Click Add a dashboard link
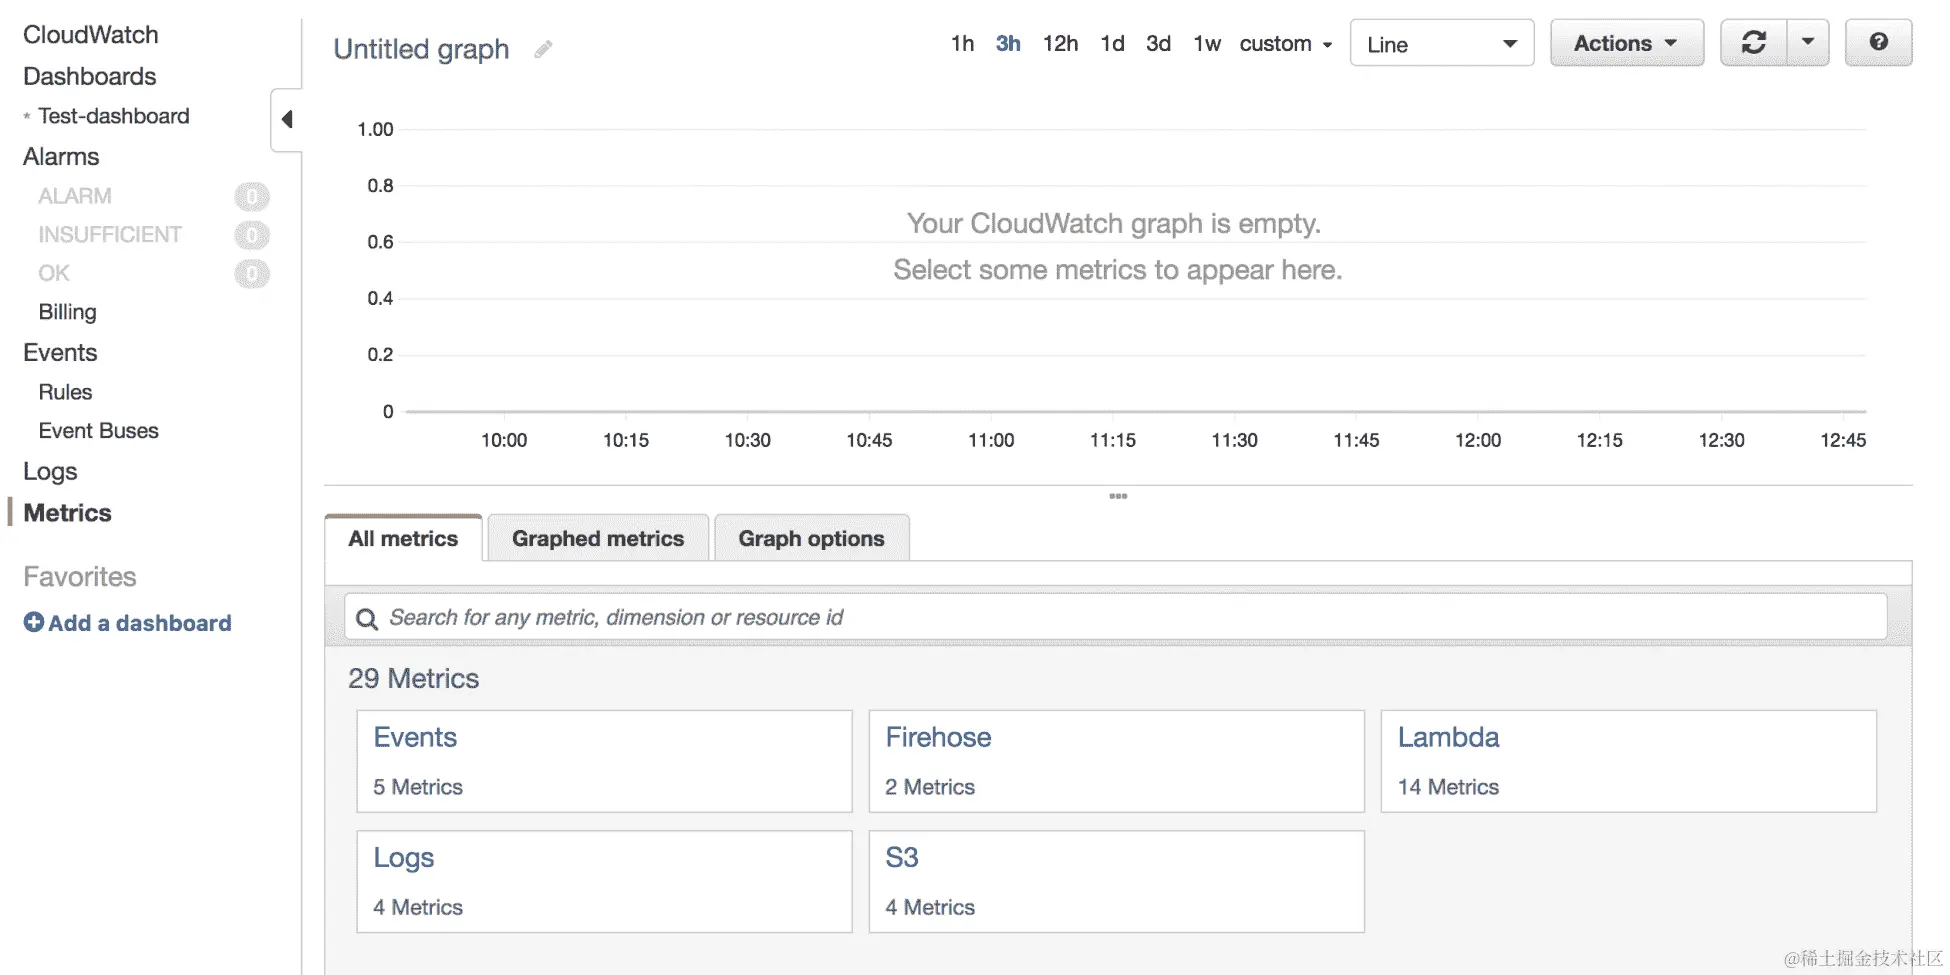Viewport: 1950px width, 975px height. click(140, 623)
